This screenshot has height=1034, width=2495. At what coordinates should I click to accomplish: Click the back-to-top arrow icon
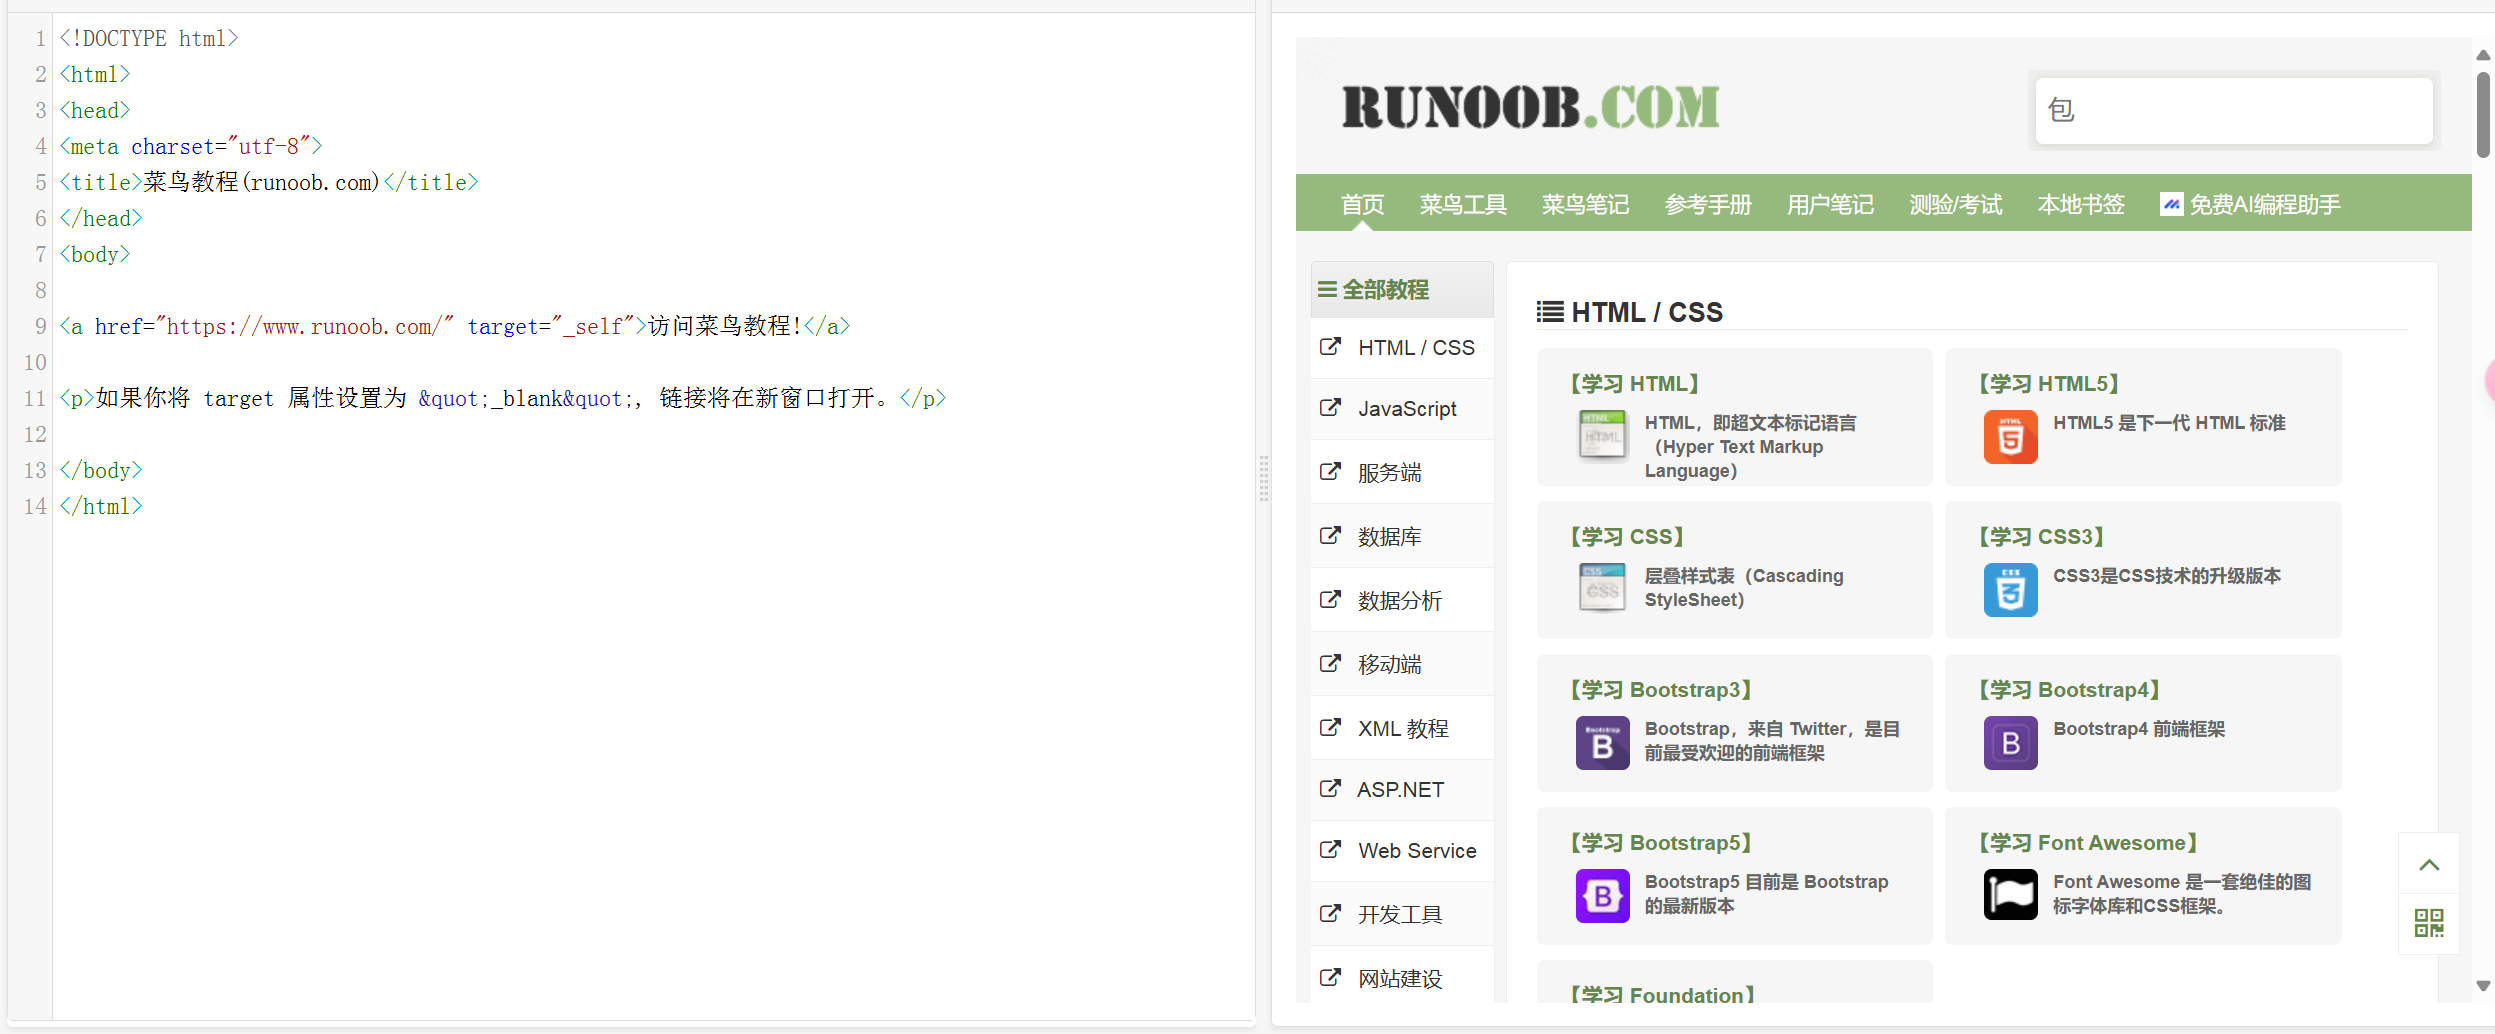(2428, 865)
